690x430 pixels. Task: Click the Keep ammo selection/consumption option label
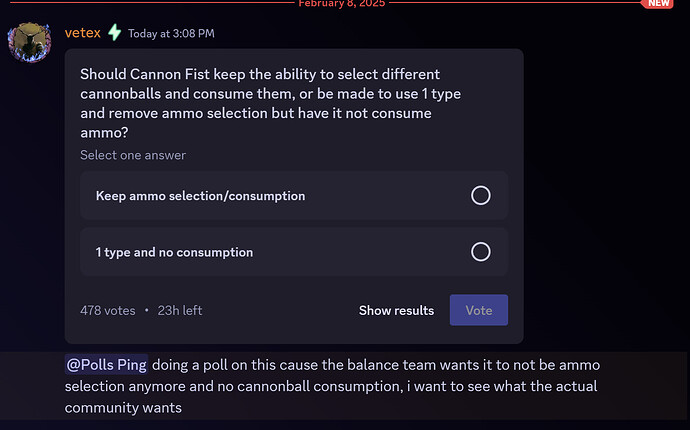pyautogui.click(x=200, y=196)
